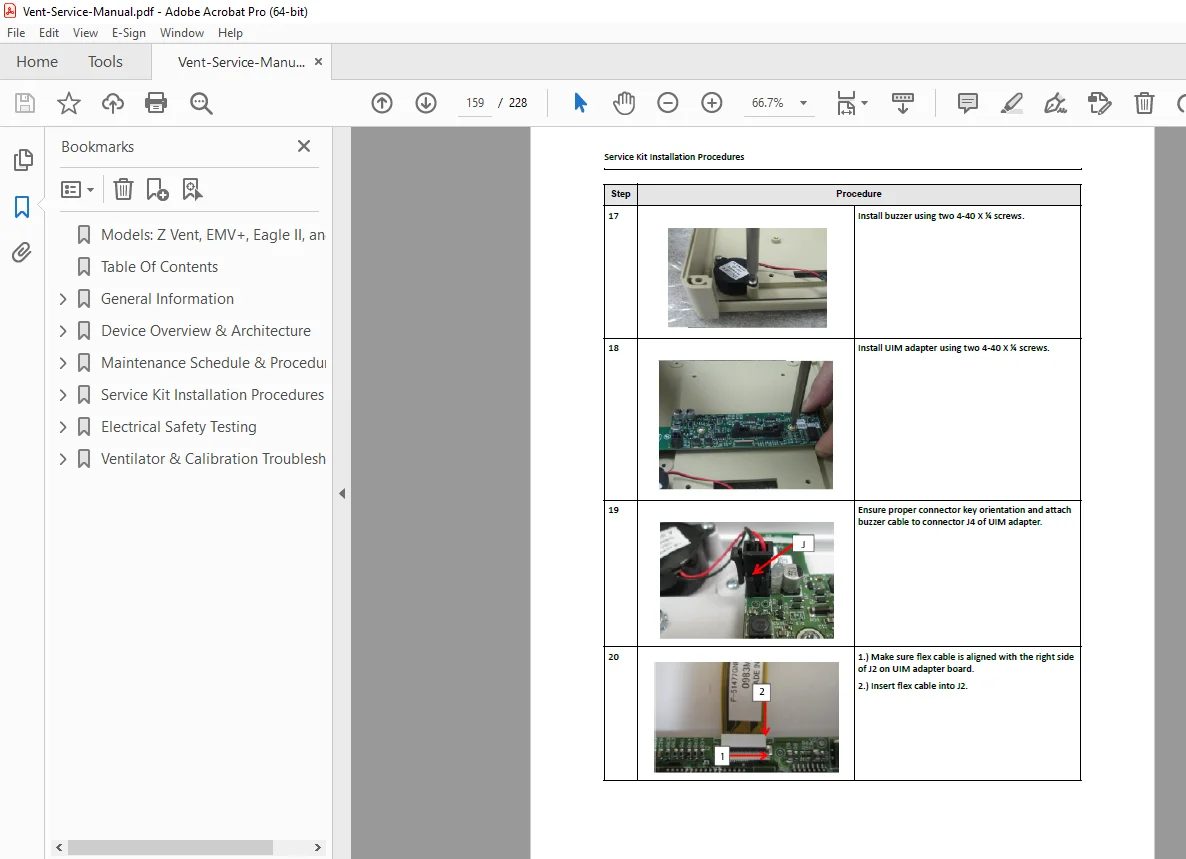
Task: Find current bookmark icon
Action: point(192,189)
